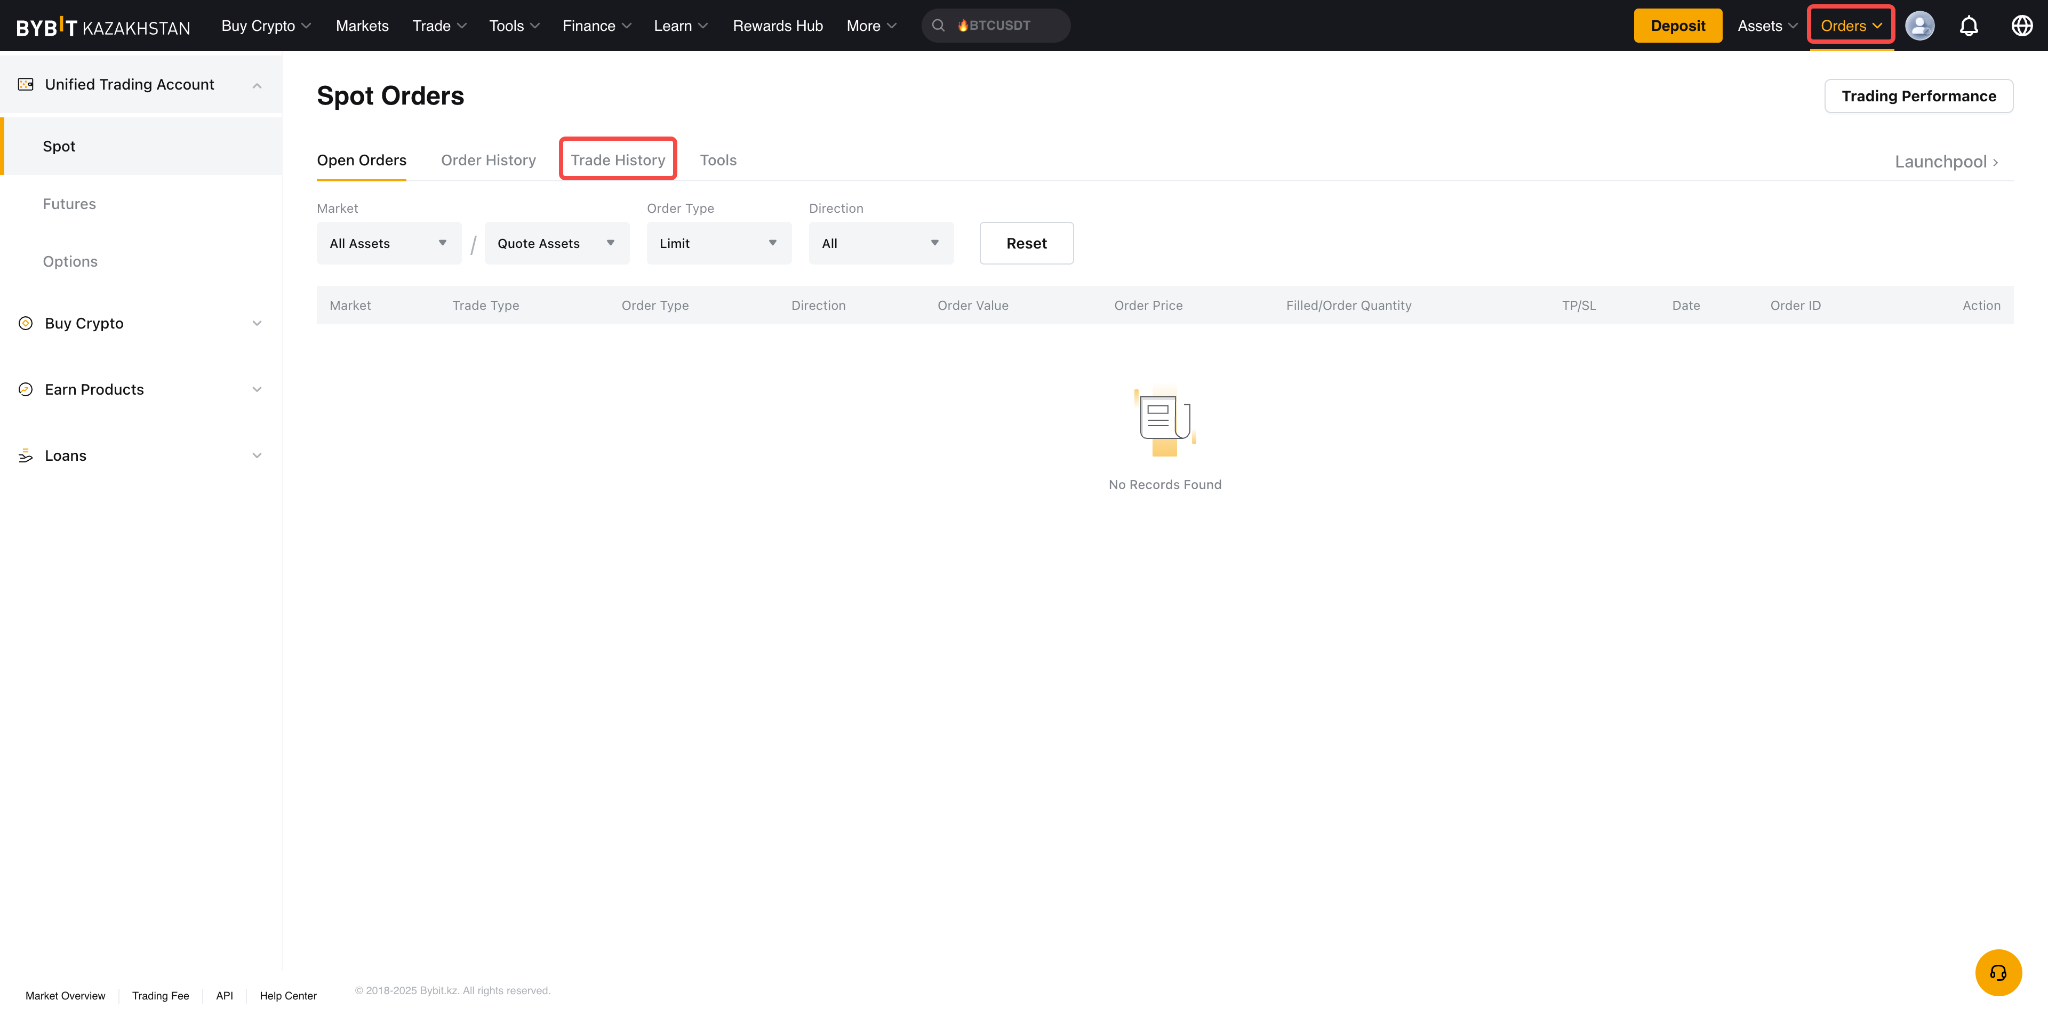The height and width of the screenshot is (1022, 2048).
Task: Switch to the Order History tab
Action: [x=488, y=160]
